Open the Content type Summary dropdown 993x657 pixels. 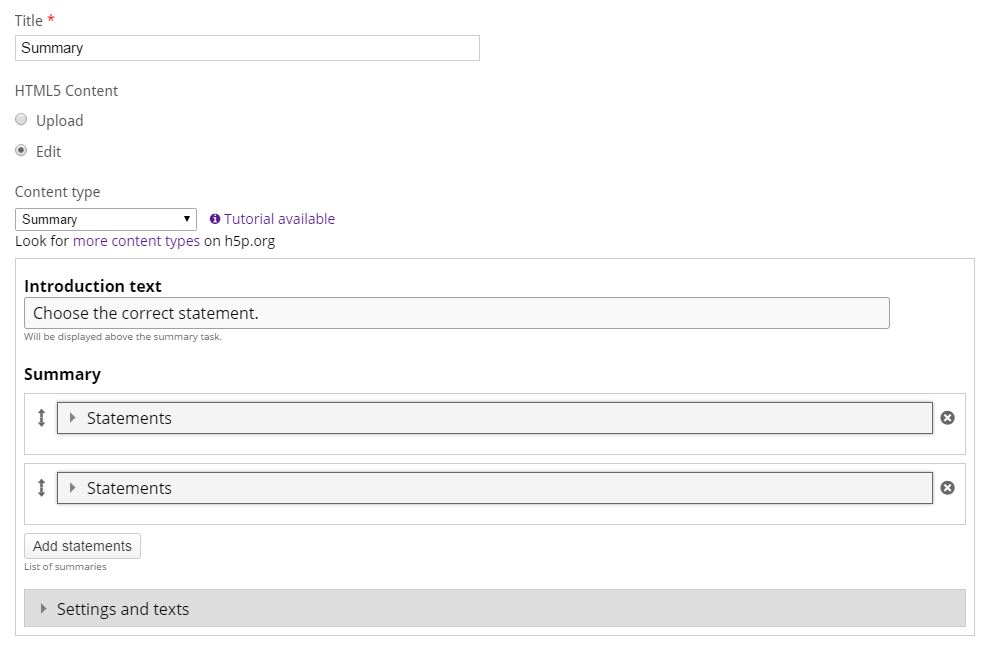[106, 220]
